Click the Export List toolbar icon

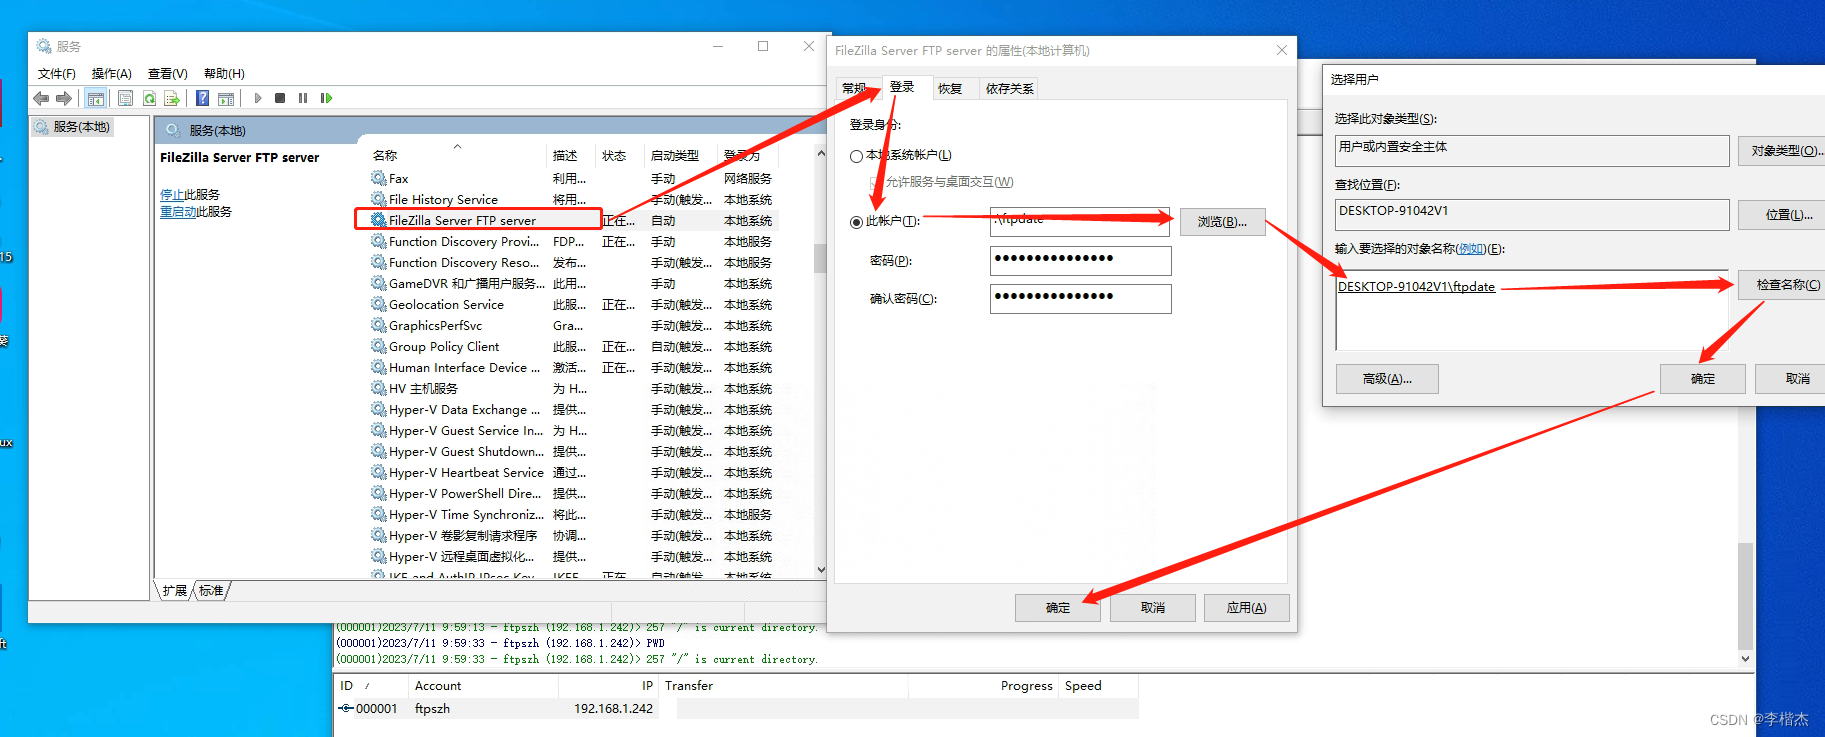click(172, 98)
